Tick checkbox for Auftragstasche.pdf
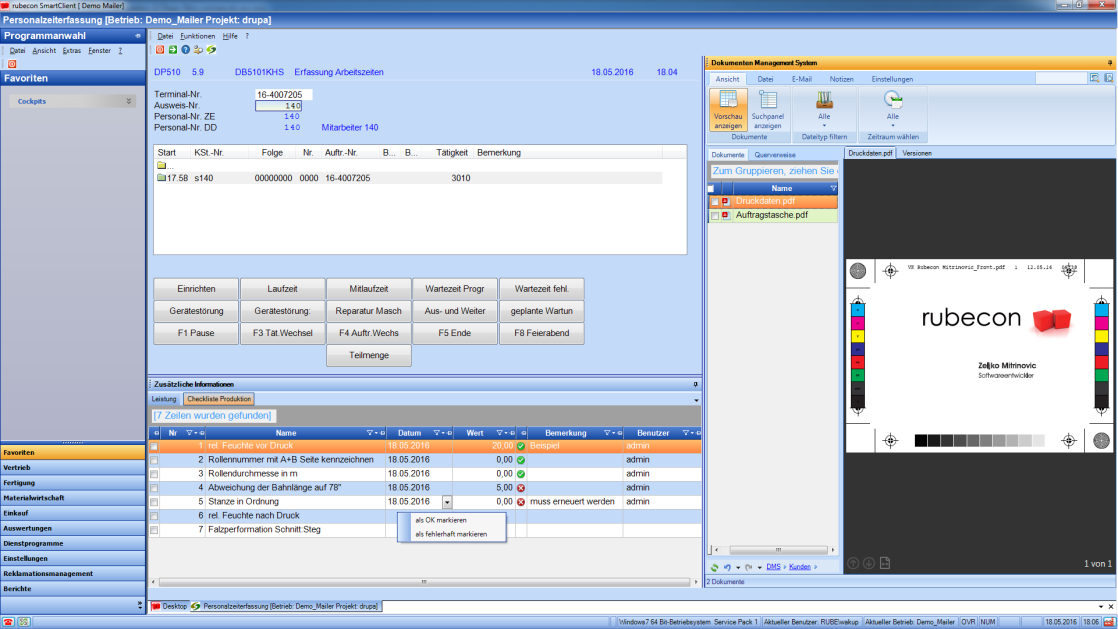Screen dimensions: 1118x629 pyautogui.click(x=715, y=215)
